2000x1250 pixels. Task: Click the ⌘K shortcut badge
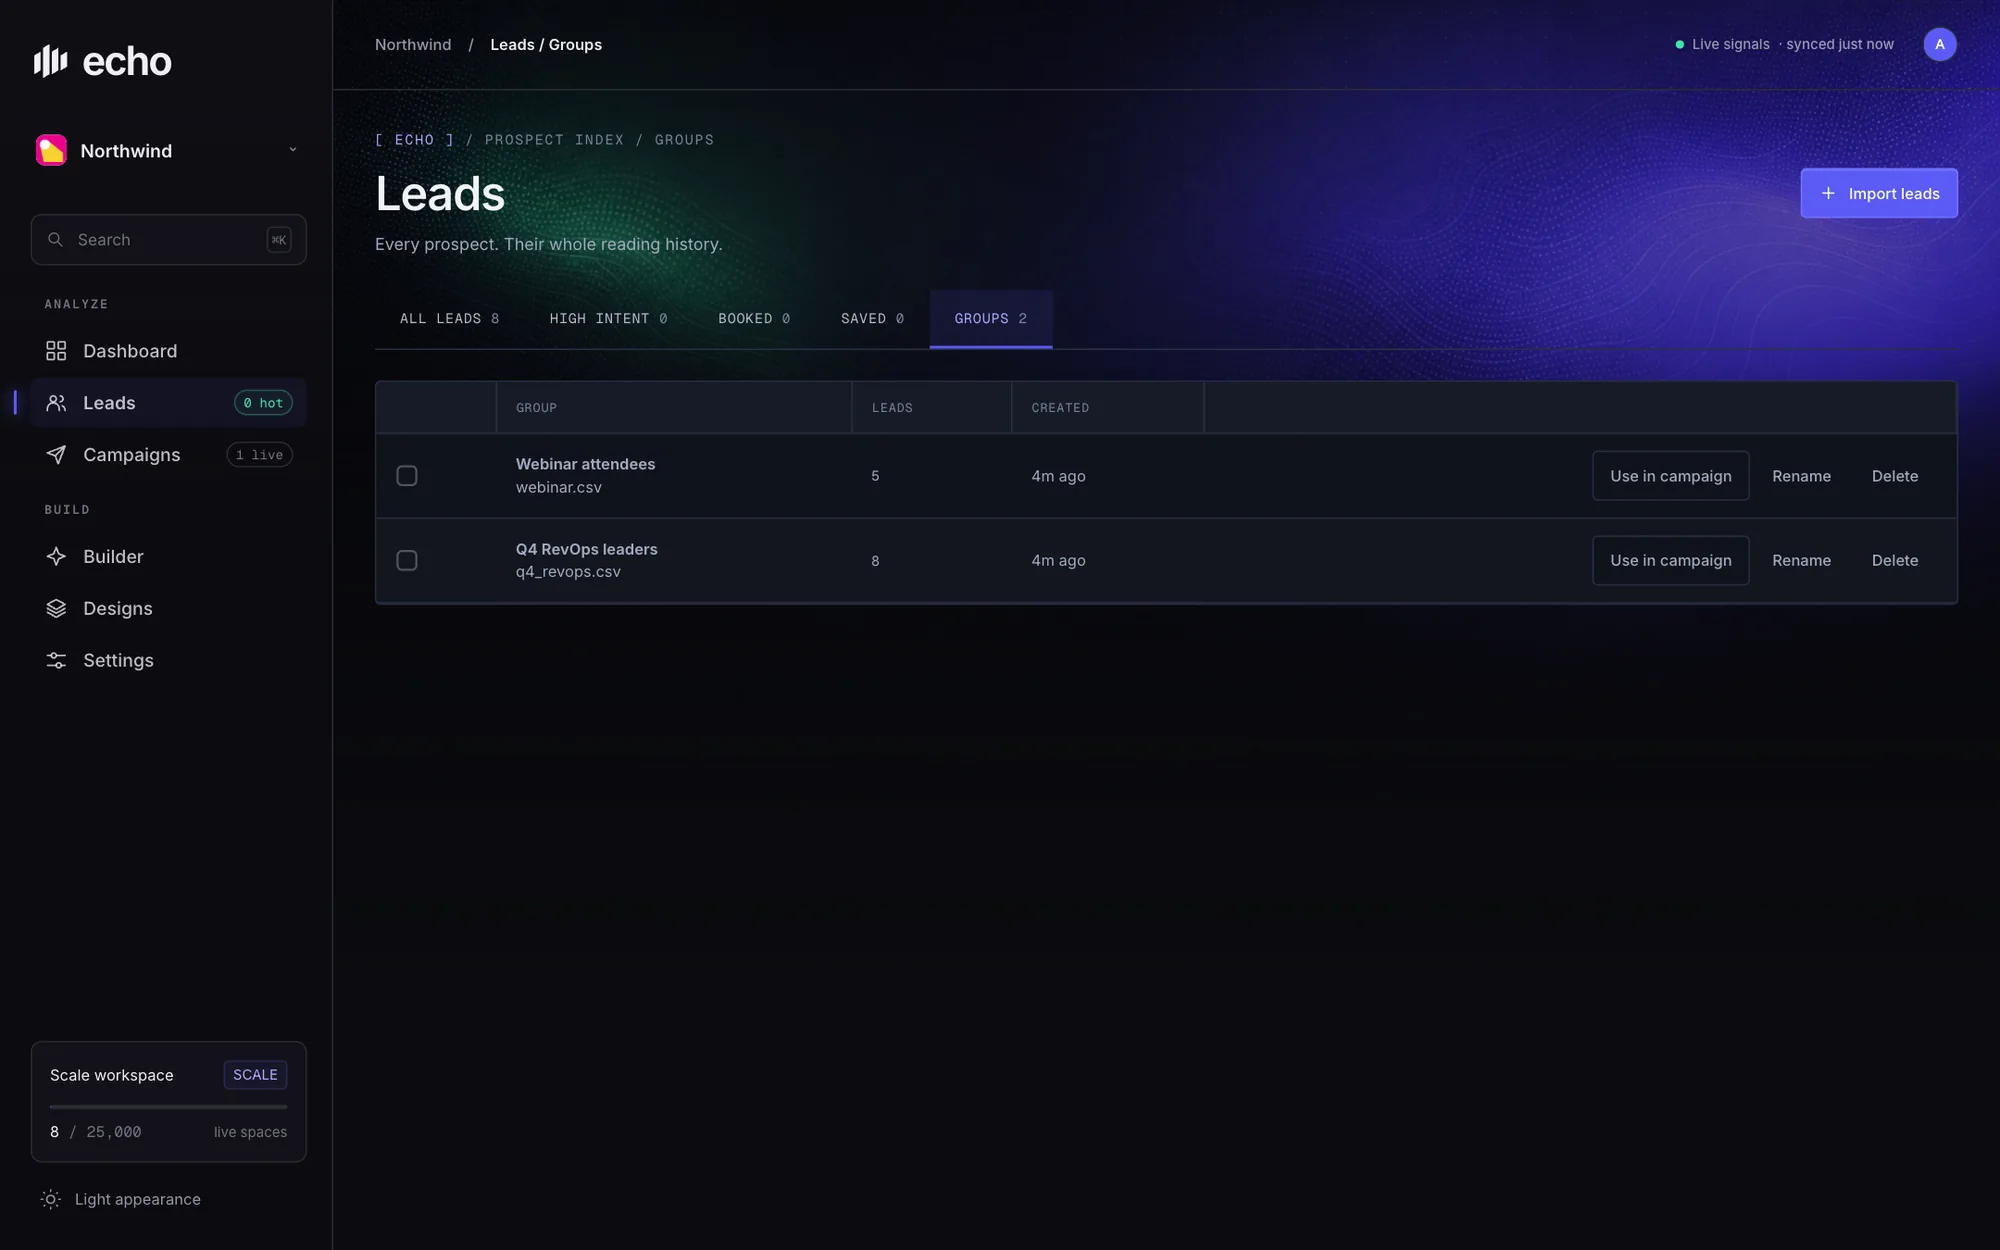(279, 240)
